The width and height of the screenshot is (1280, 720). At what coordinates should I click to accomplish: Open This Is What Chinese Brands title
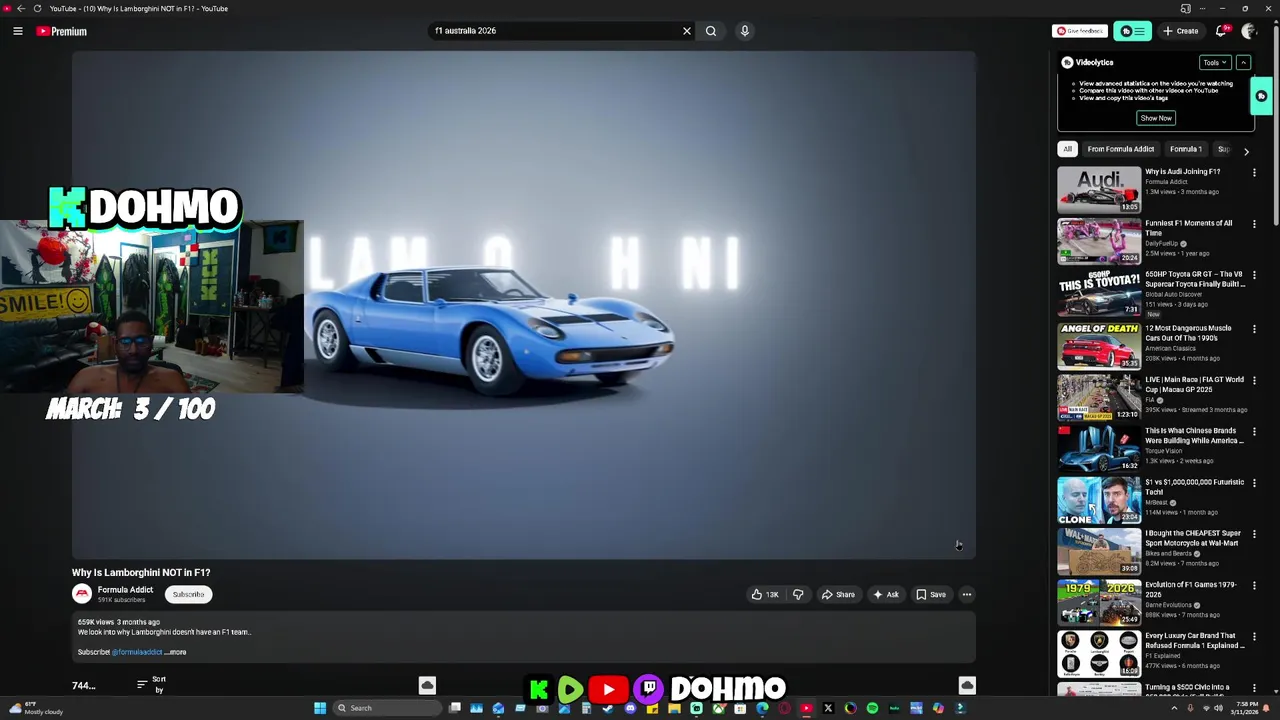pyautogui.click(x=1194, y=436)
